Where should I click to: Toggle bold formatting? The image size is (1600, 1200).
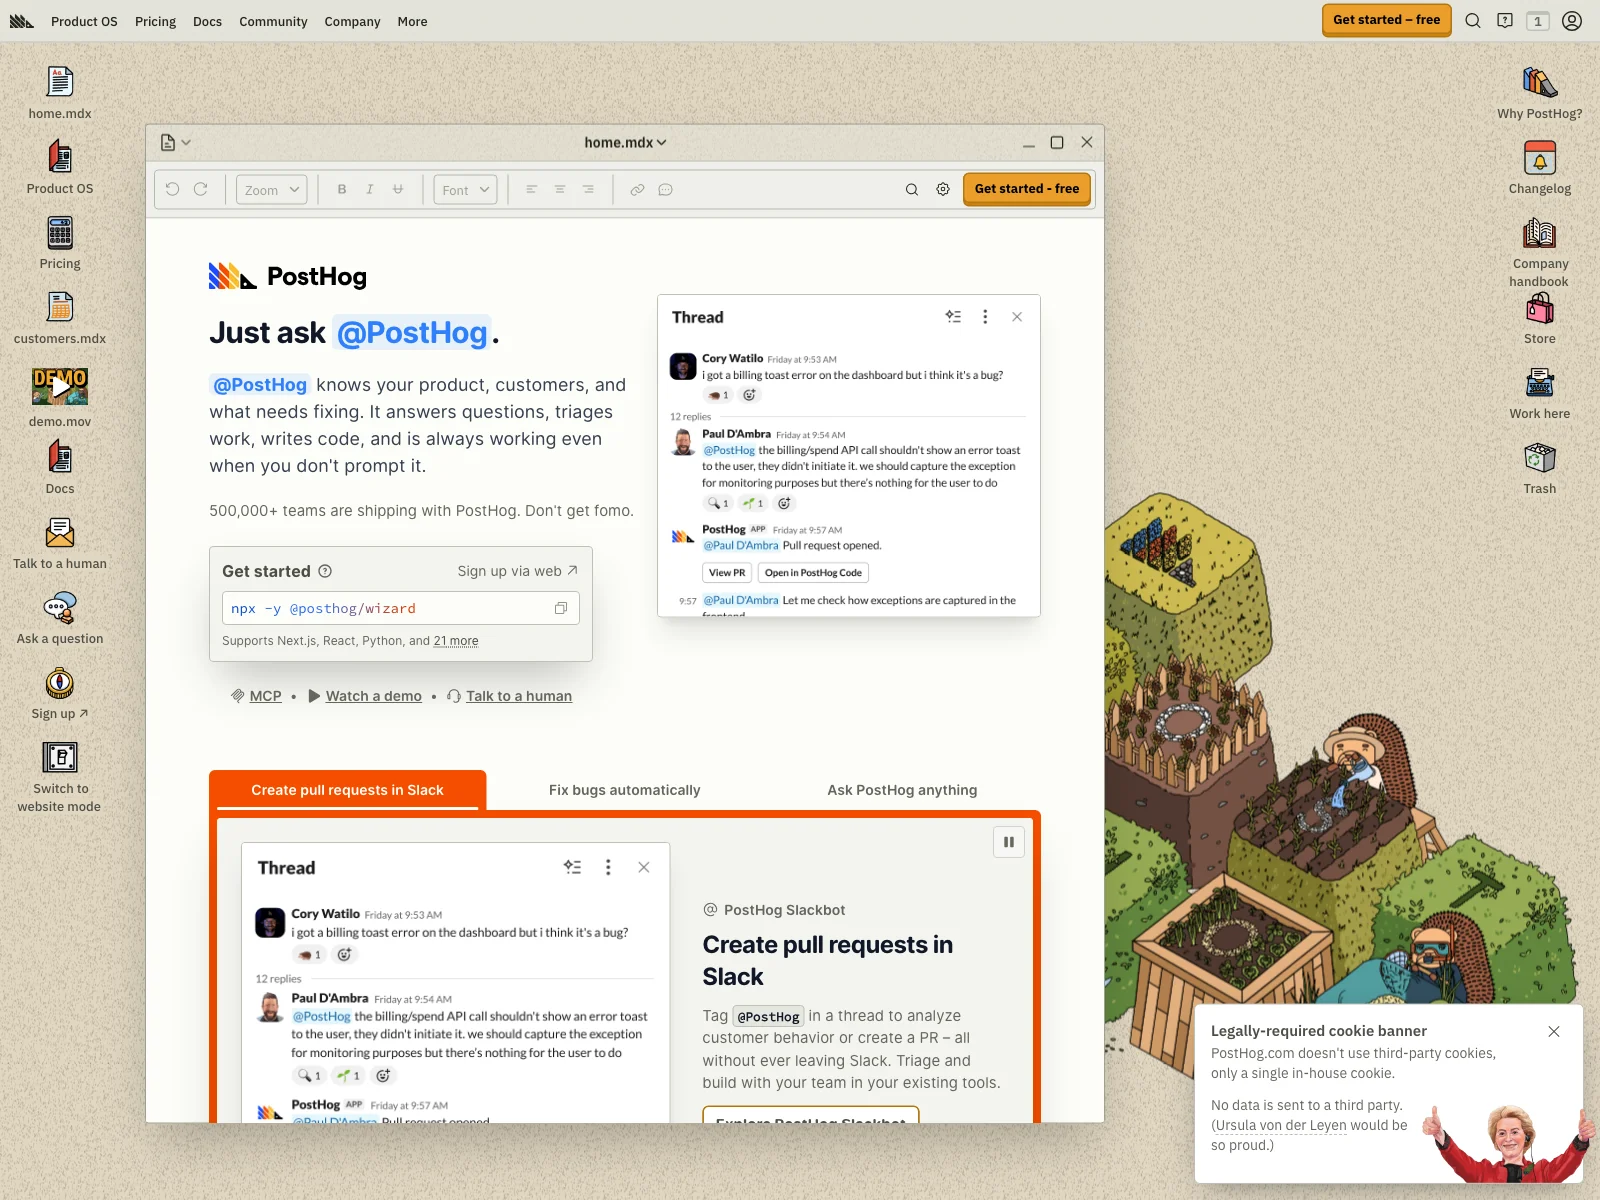click(342, 189)
